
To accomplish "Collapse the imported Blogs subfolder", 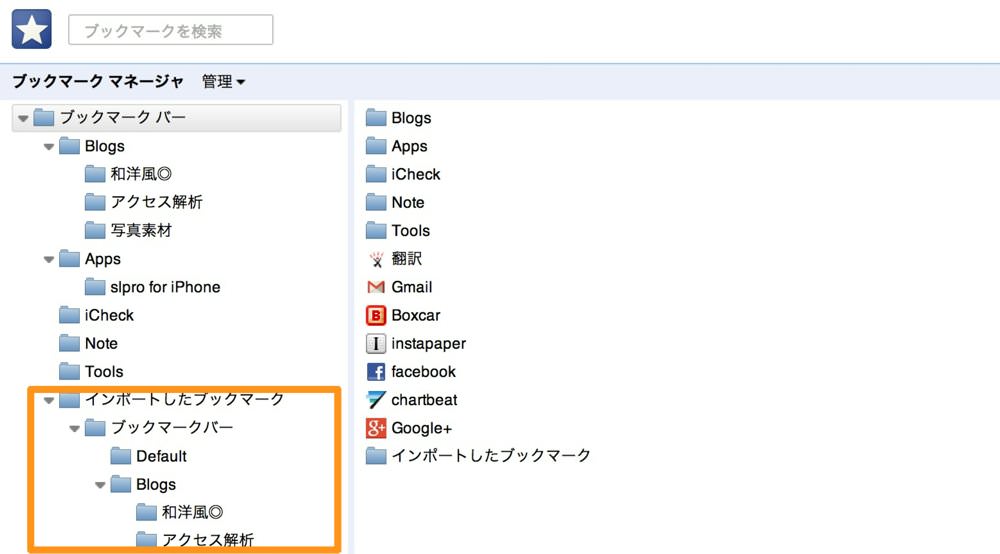I will coord(100,485).
